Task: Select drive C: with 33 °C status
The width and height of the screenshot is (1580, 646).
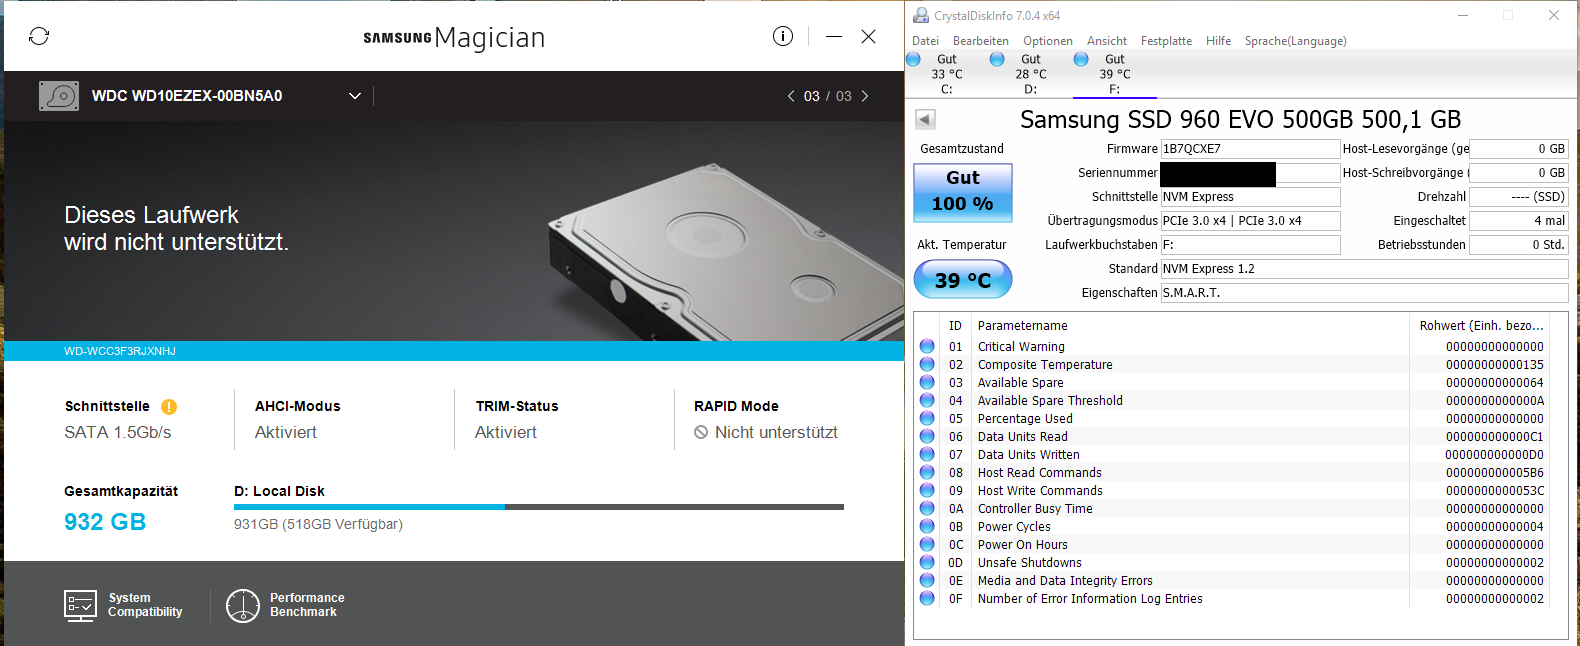Action: click(x=947, y=74)
